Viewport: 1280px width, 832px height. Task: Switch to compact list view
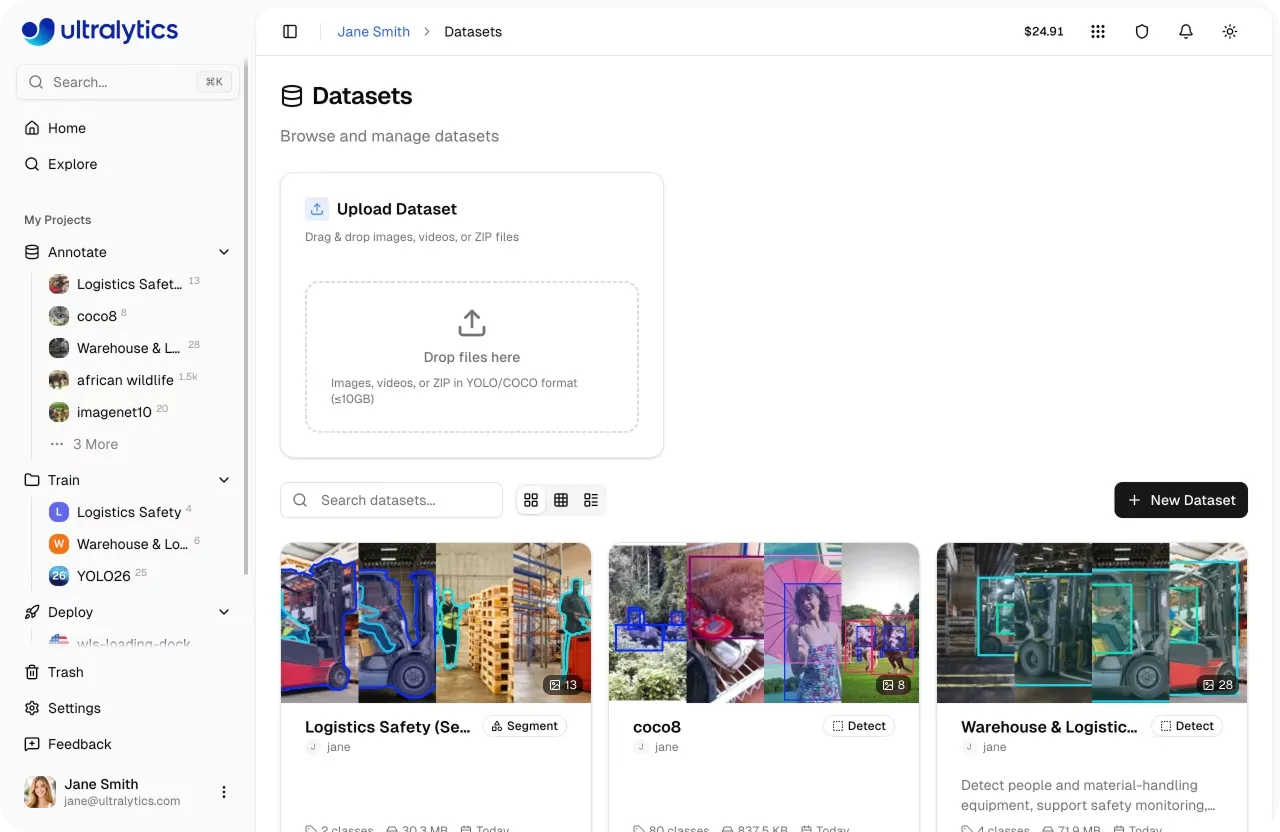pyautogui.click(x=591, y=500)
